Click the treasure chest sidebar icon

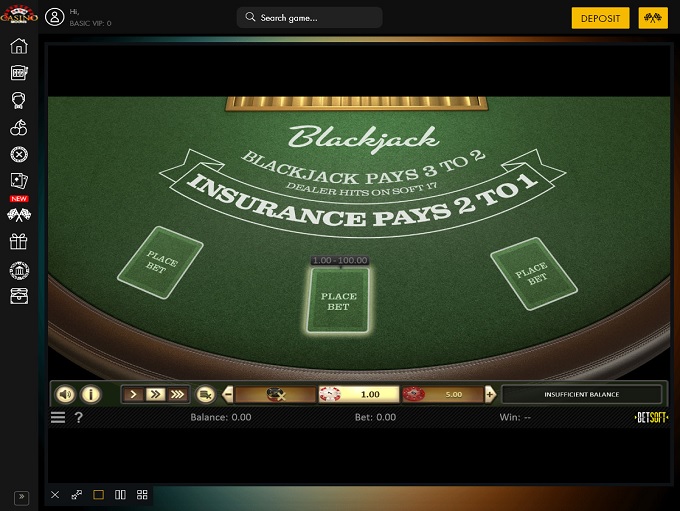18,296
